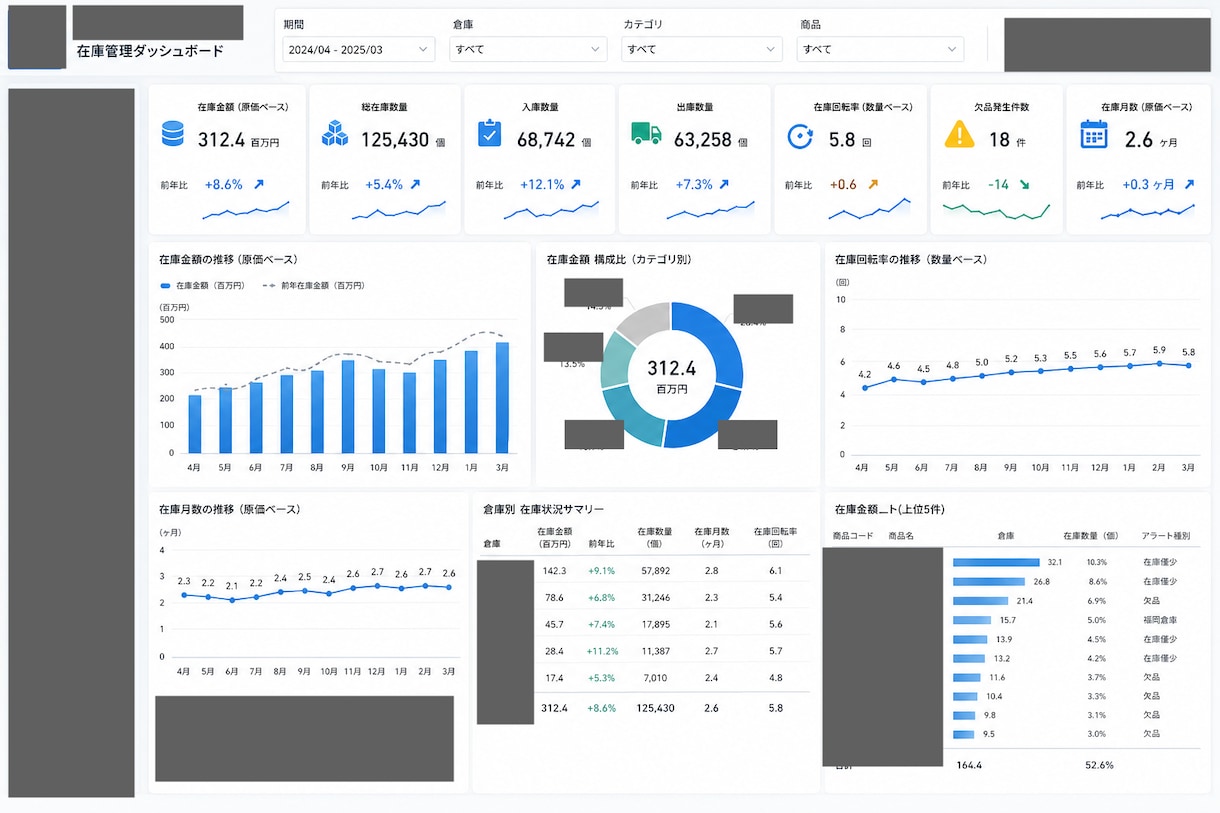1220x813 pixels.
Task: Click the 在庫金額（百万円） column header in 倉庫別 table
Action: coord(554,537)
